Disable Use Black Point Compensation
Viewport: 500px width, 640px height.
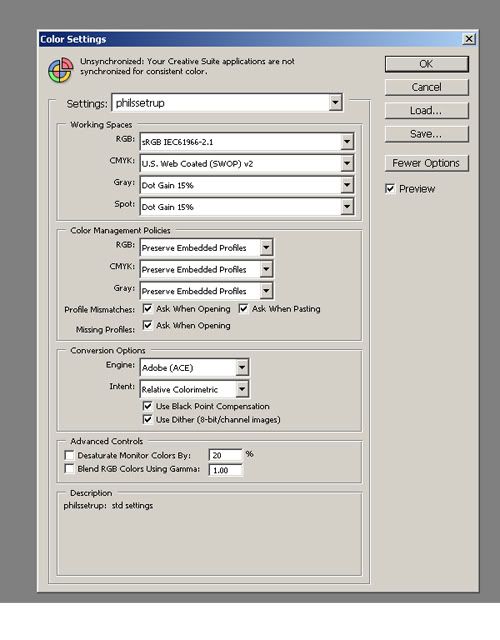click(147, 406)
